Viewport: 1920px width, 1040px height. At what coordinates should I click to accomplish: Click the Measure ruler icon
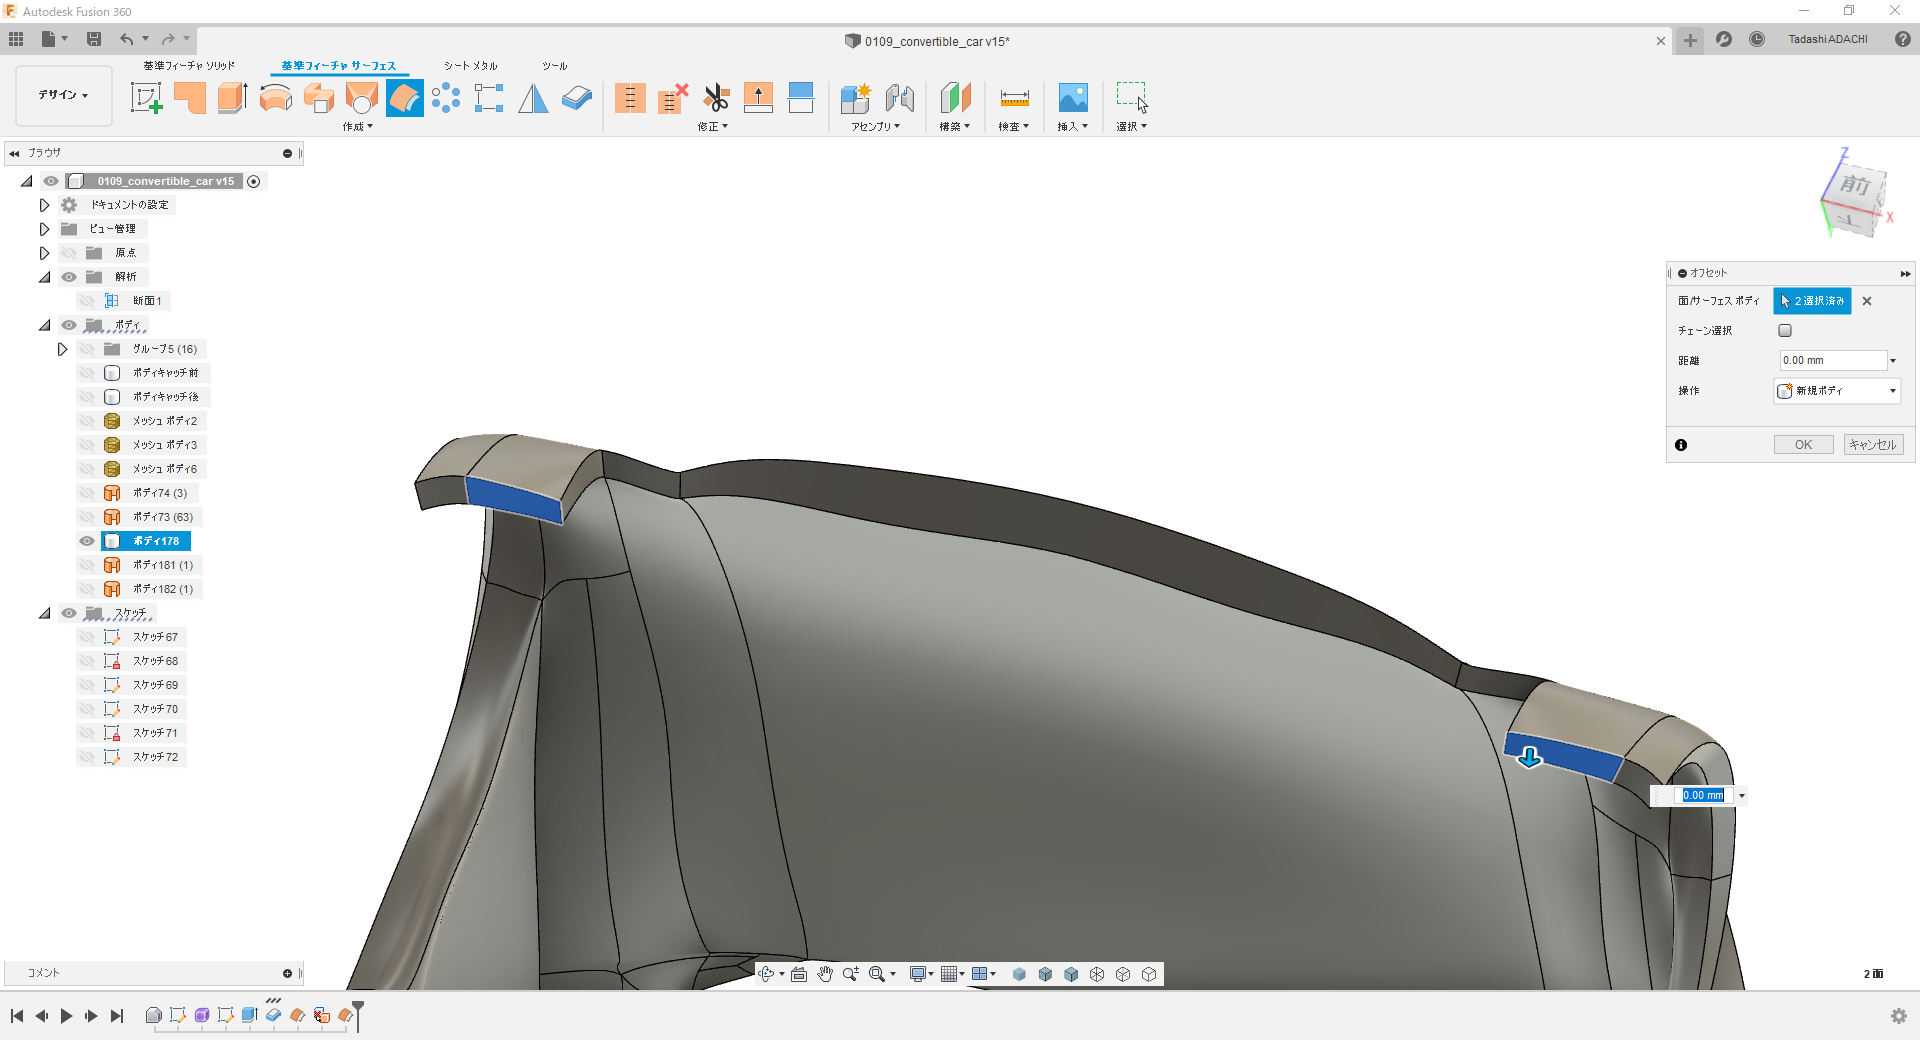pos(1014,98)
